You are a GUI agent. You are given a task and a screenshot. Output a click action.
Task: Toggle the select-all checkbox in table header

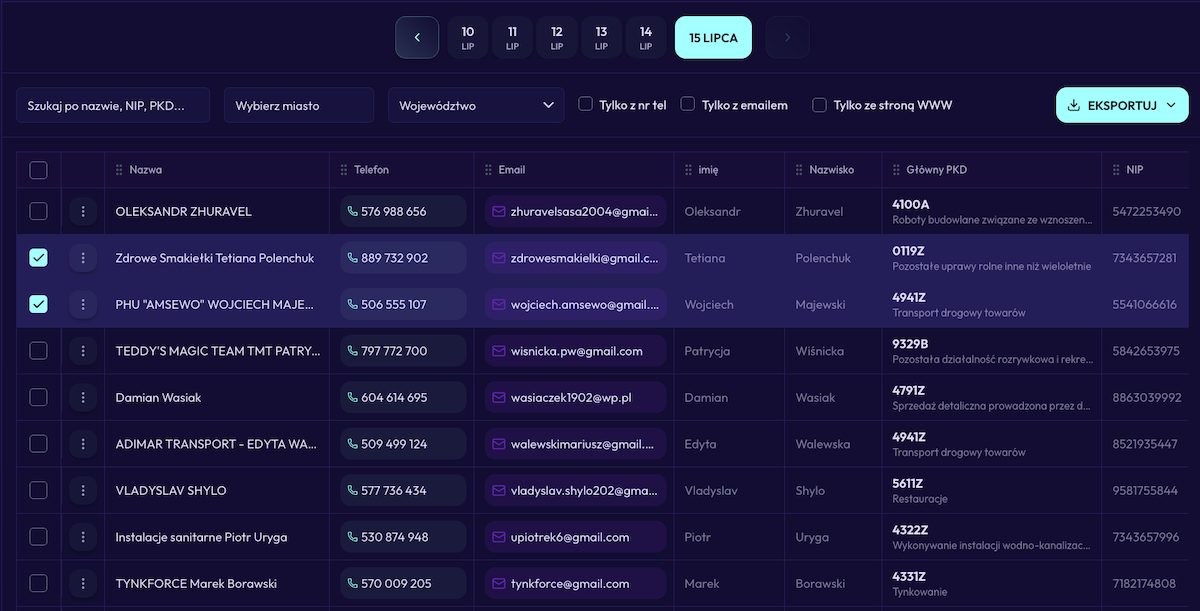click(x=38, y=170)
